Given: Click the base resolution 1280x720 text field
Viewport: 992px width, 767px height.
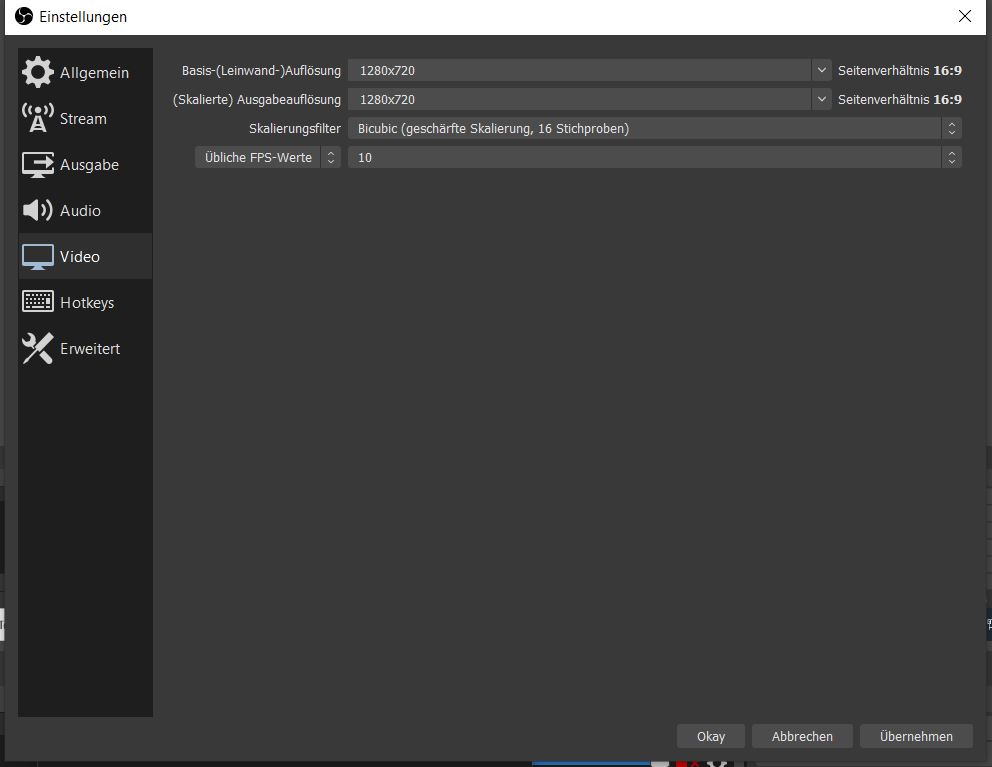Looking at the screenshot, I should pyautogui.click(x=580, y=70).
